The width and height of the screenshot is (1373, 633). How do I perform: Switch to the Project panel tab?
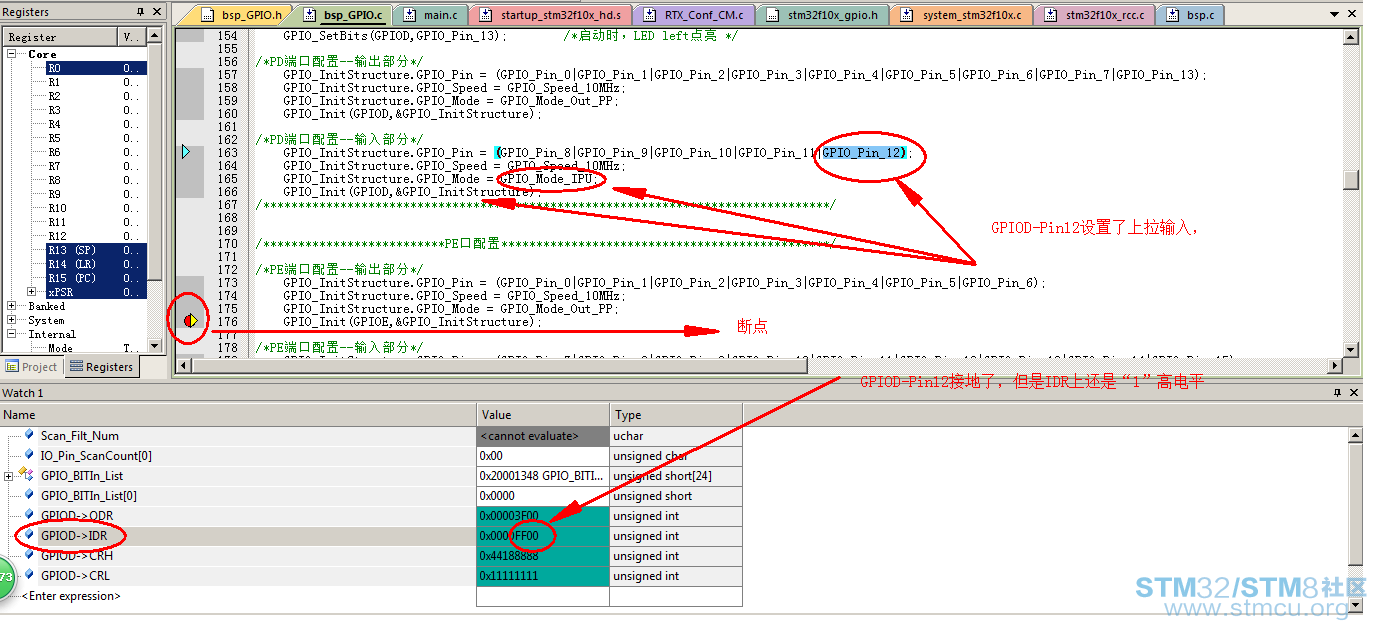pos(33,366)
